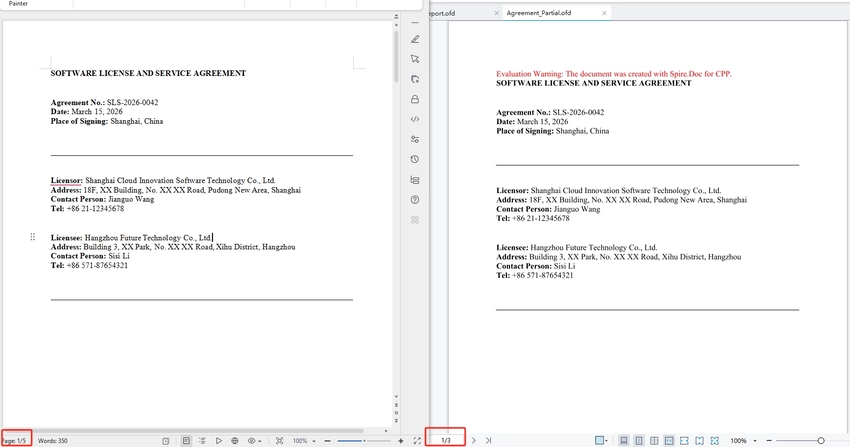This screenshot has height=447, width=850.
Task: Switch to the Agreement_Partial.ofd tab
Action: click(539, 13)
